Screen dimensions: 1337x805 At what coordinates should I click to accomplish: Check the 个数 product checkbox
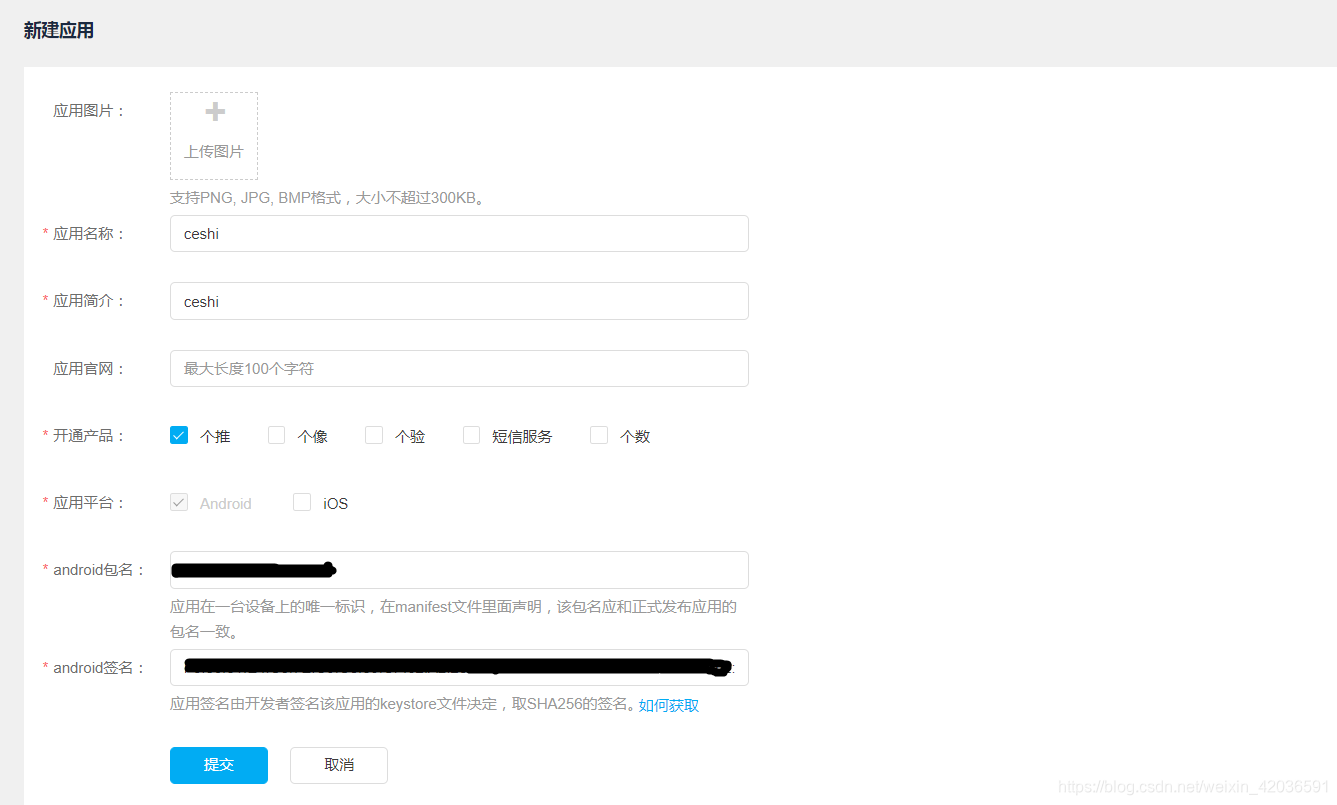coord(599,435)
